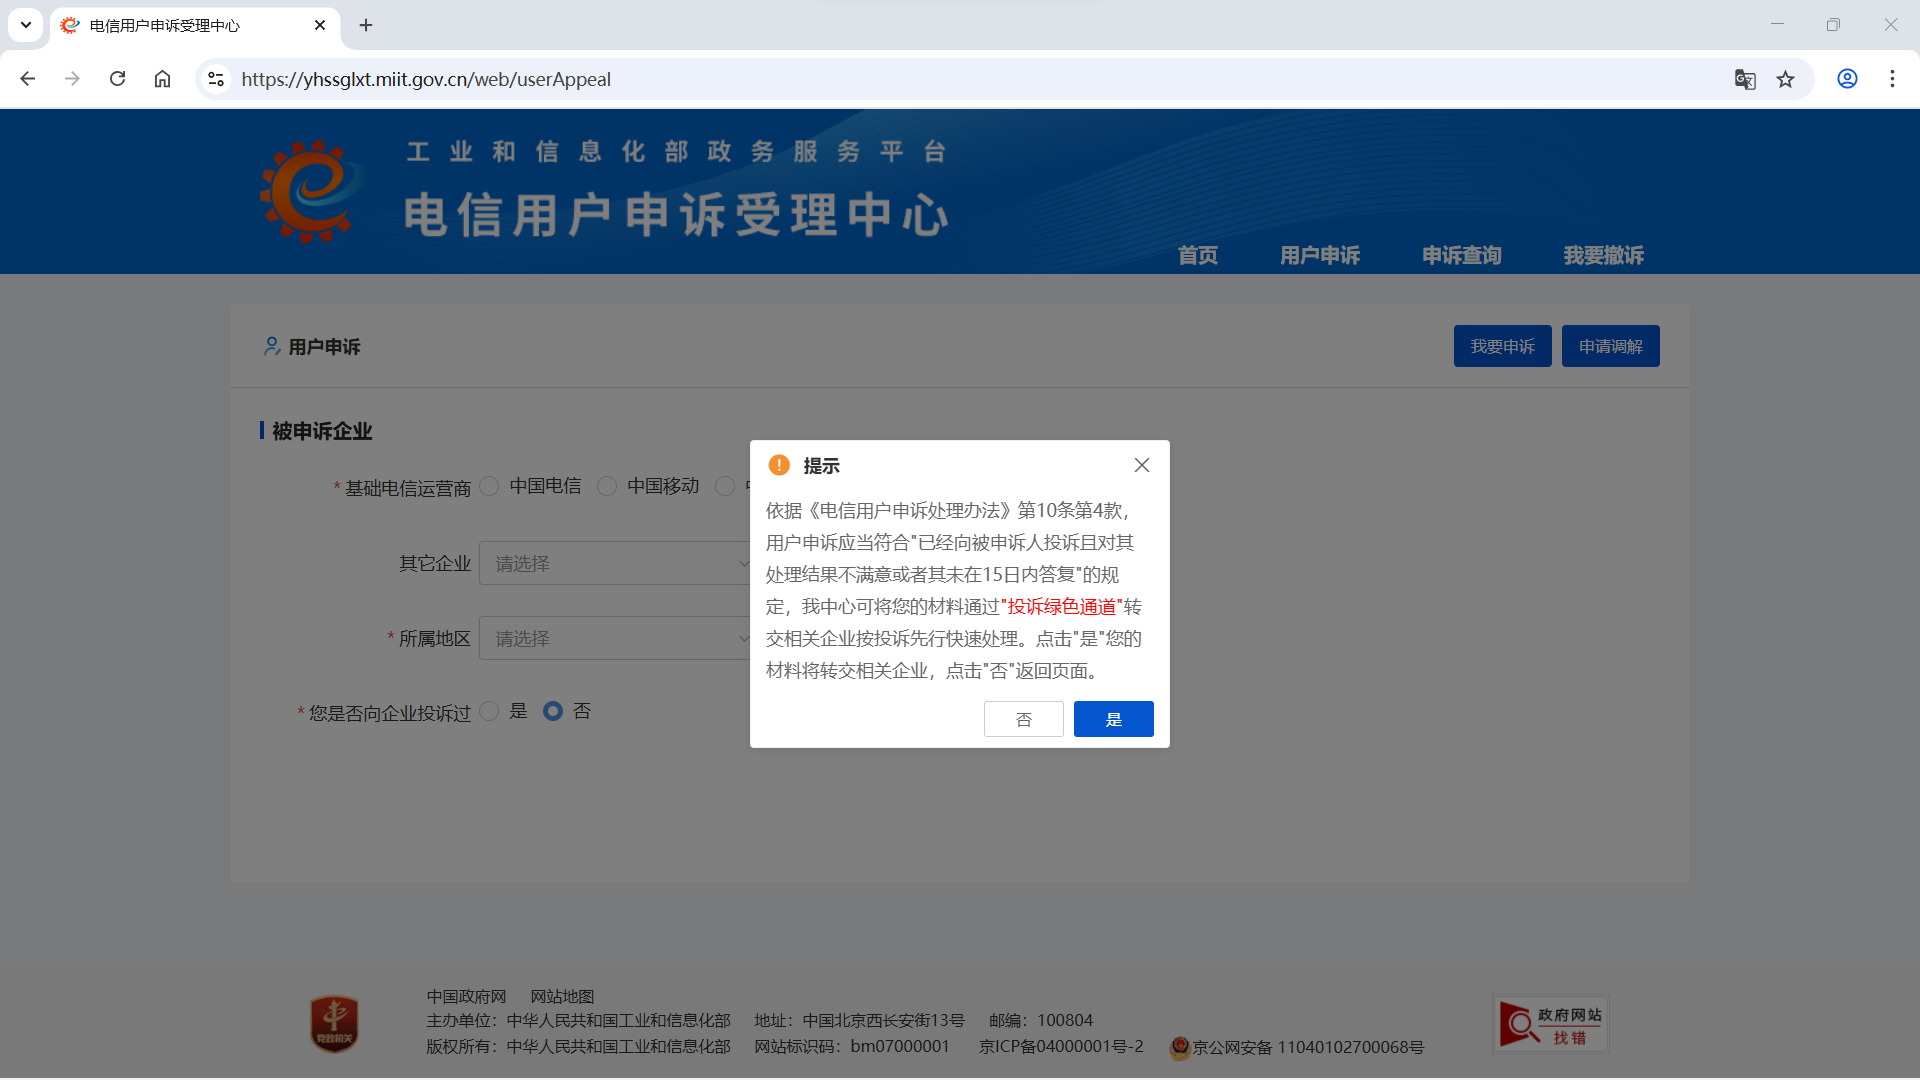Viewport: 1920px width, 1080px height.
Task: Bookmark this page with star icon
Action: [1785, 79]
